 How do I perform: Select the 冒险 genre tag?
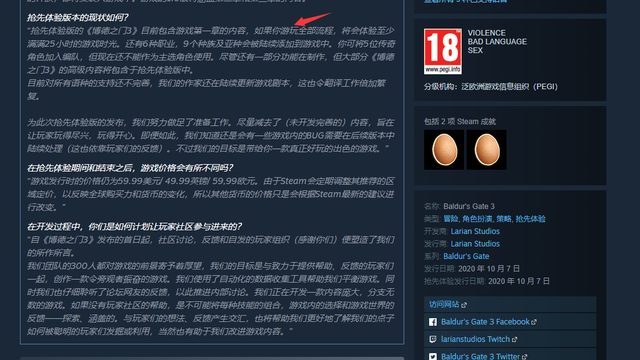(x=451, y=219)
